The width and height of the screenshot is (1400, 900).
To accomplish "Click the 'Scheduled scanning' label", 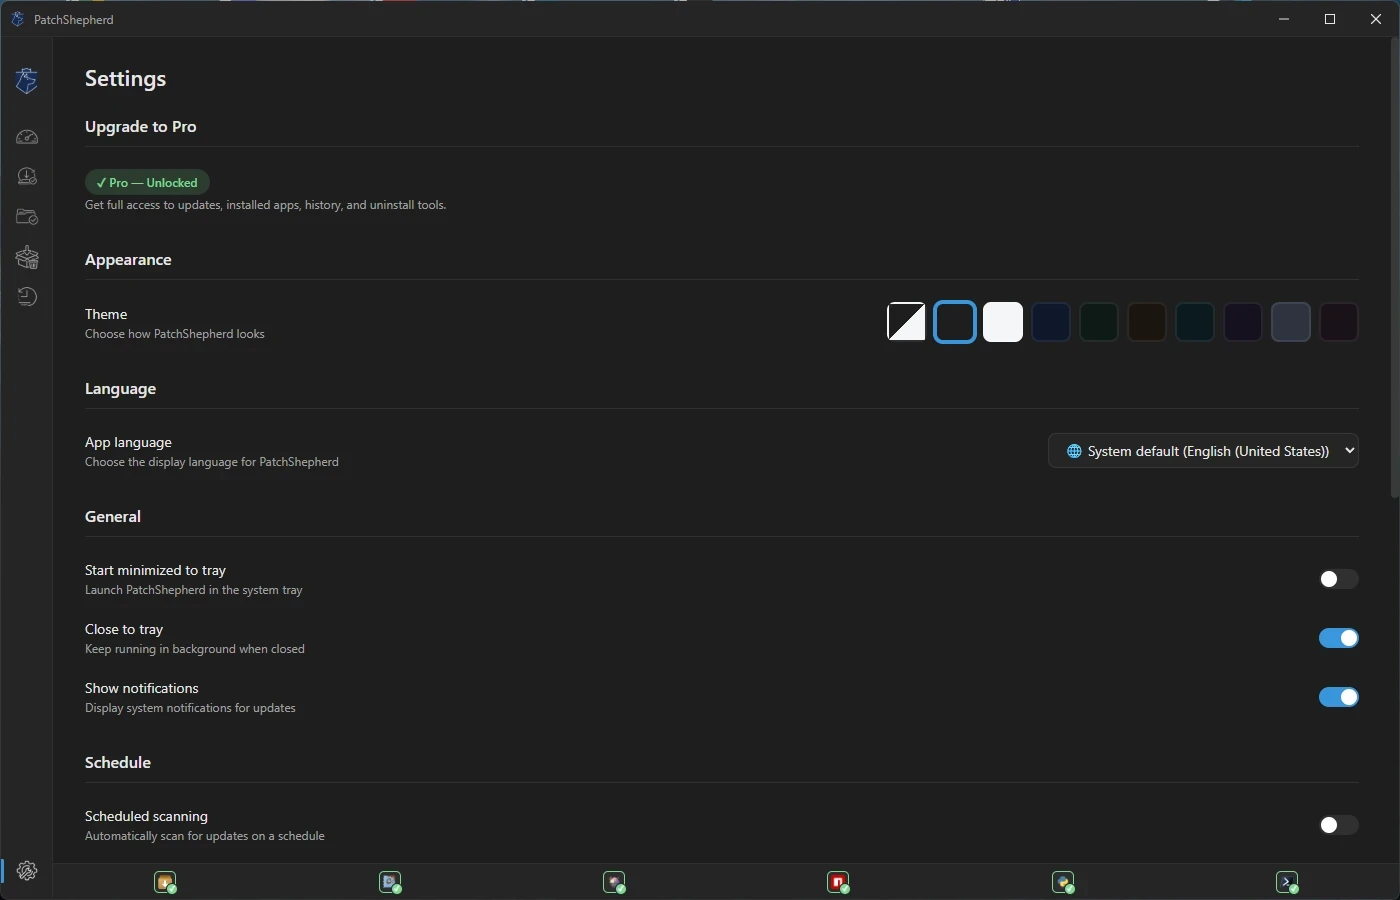I will [x=146, y=816].
